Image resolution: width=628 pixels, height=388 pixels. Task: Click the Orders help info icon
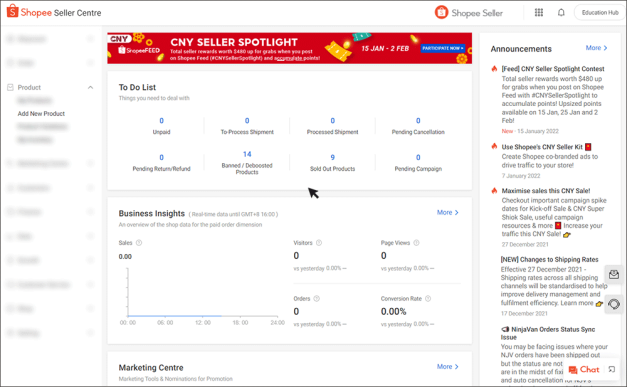[x=316, y=298]
